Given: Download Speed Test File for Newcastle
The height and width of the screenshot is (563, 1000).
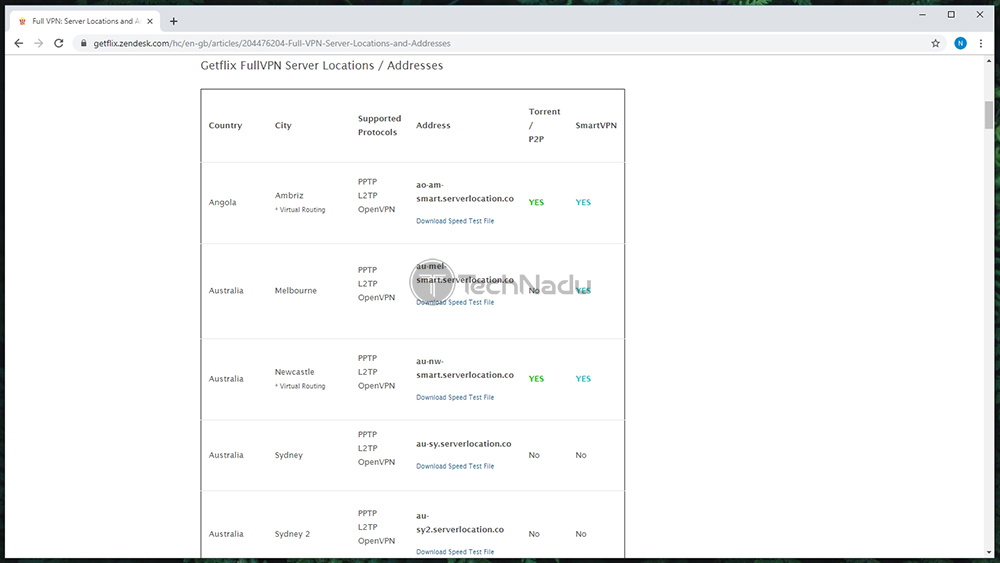Looking at the screenshot, I should 455,397.
